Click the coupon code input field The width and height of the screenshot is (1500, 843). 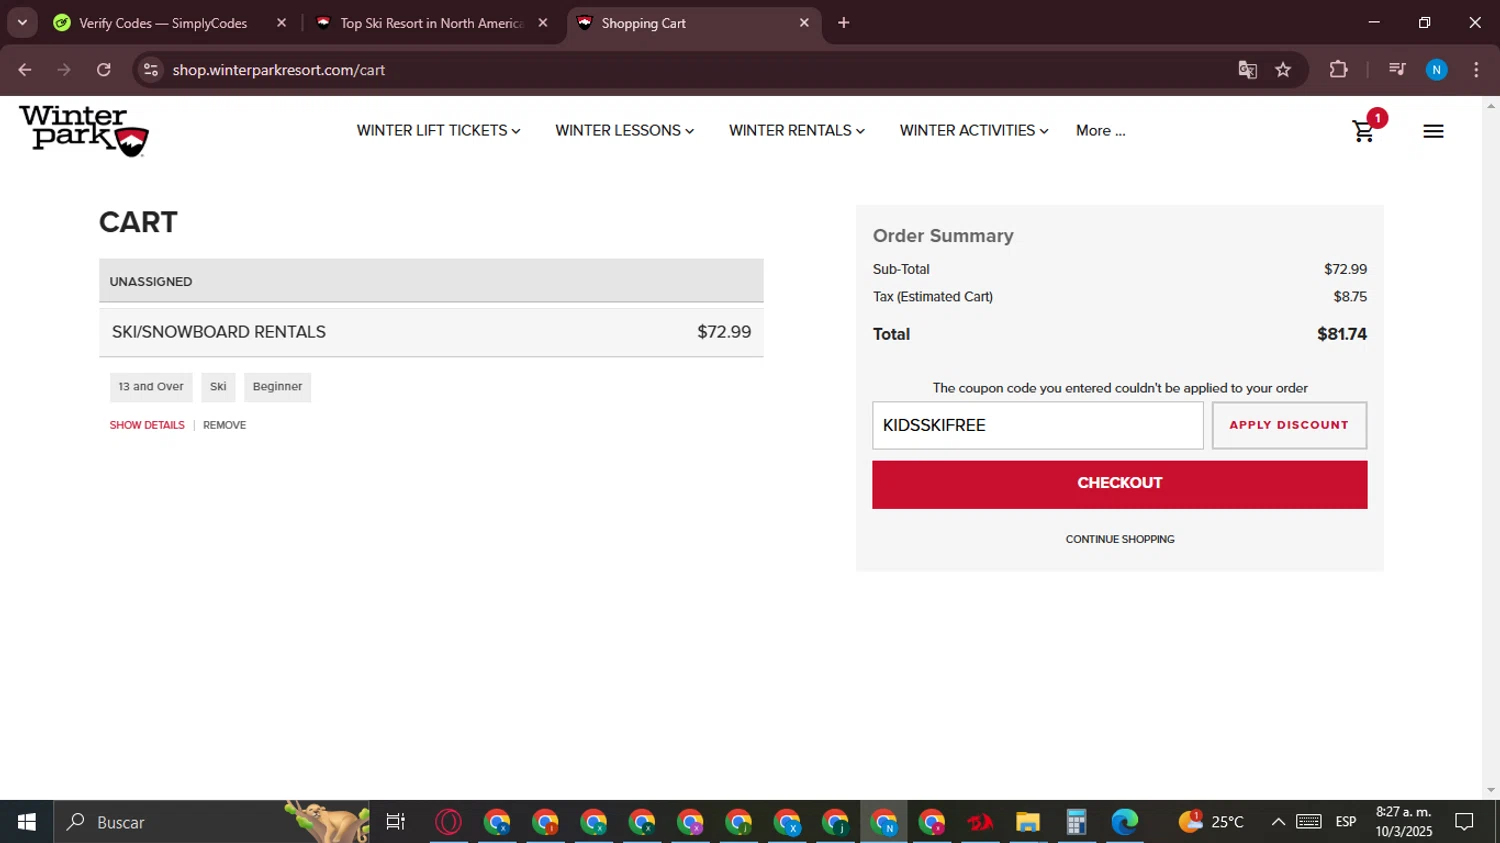click(1038, 425)
